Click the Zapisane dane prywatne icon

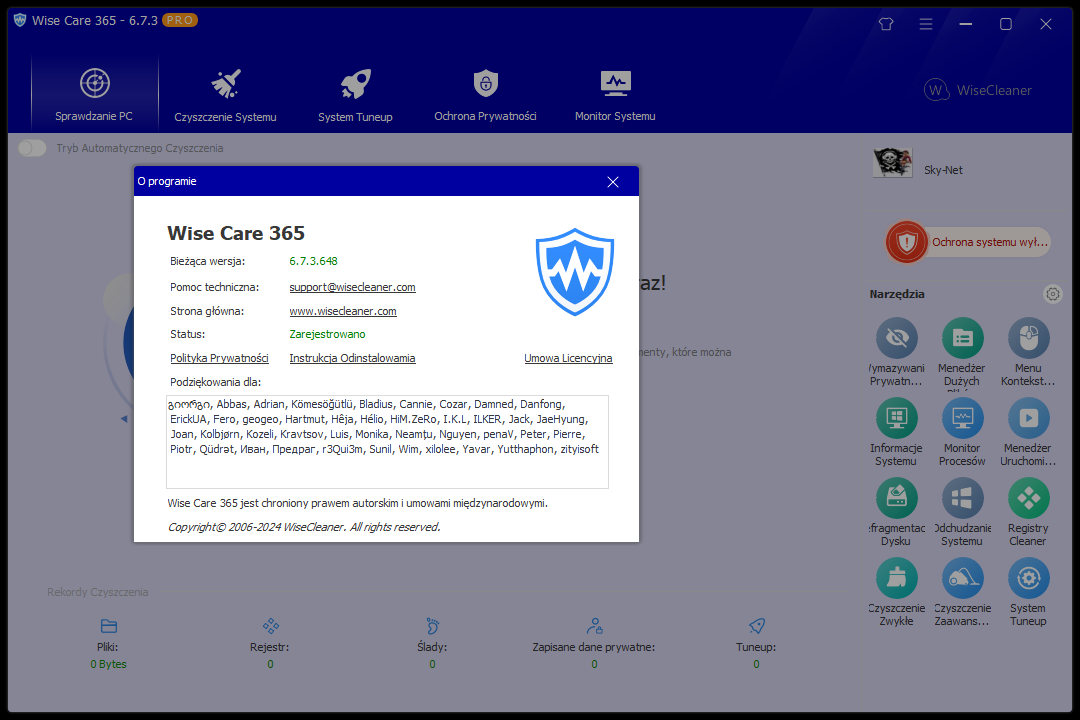594,626
